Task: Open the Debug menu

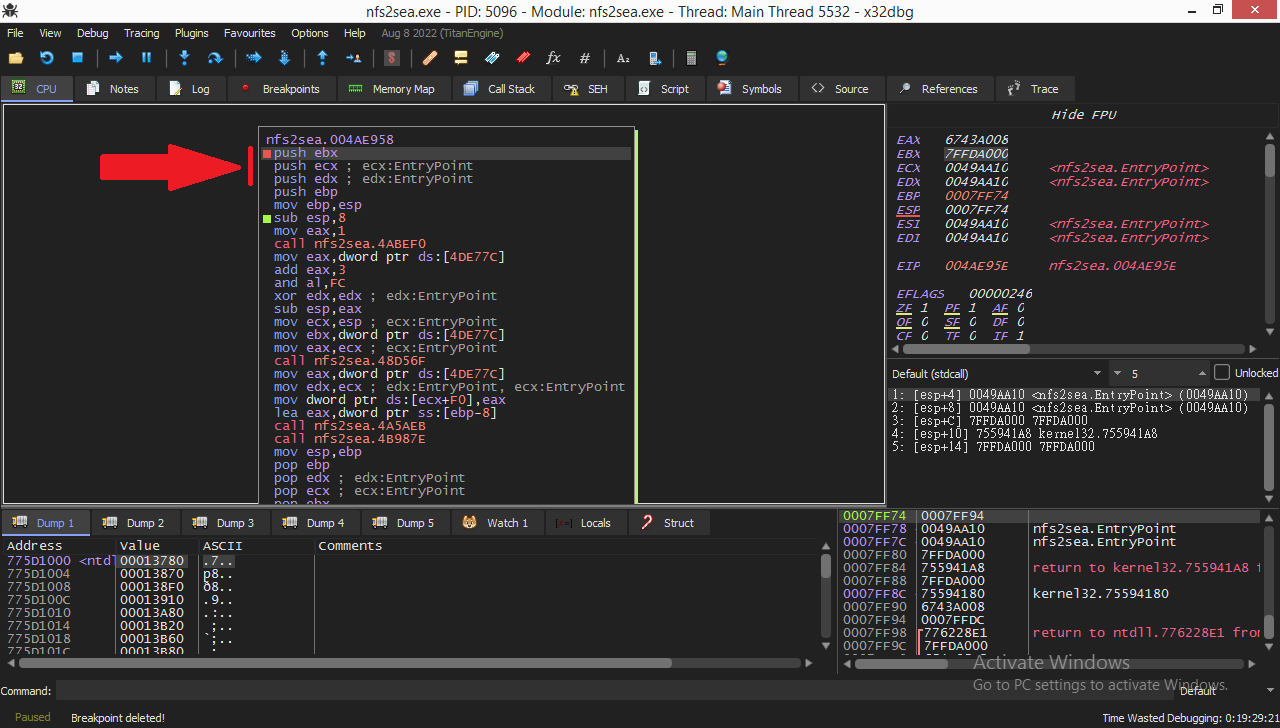Action: point(93,33)
